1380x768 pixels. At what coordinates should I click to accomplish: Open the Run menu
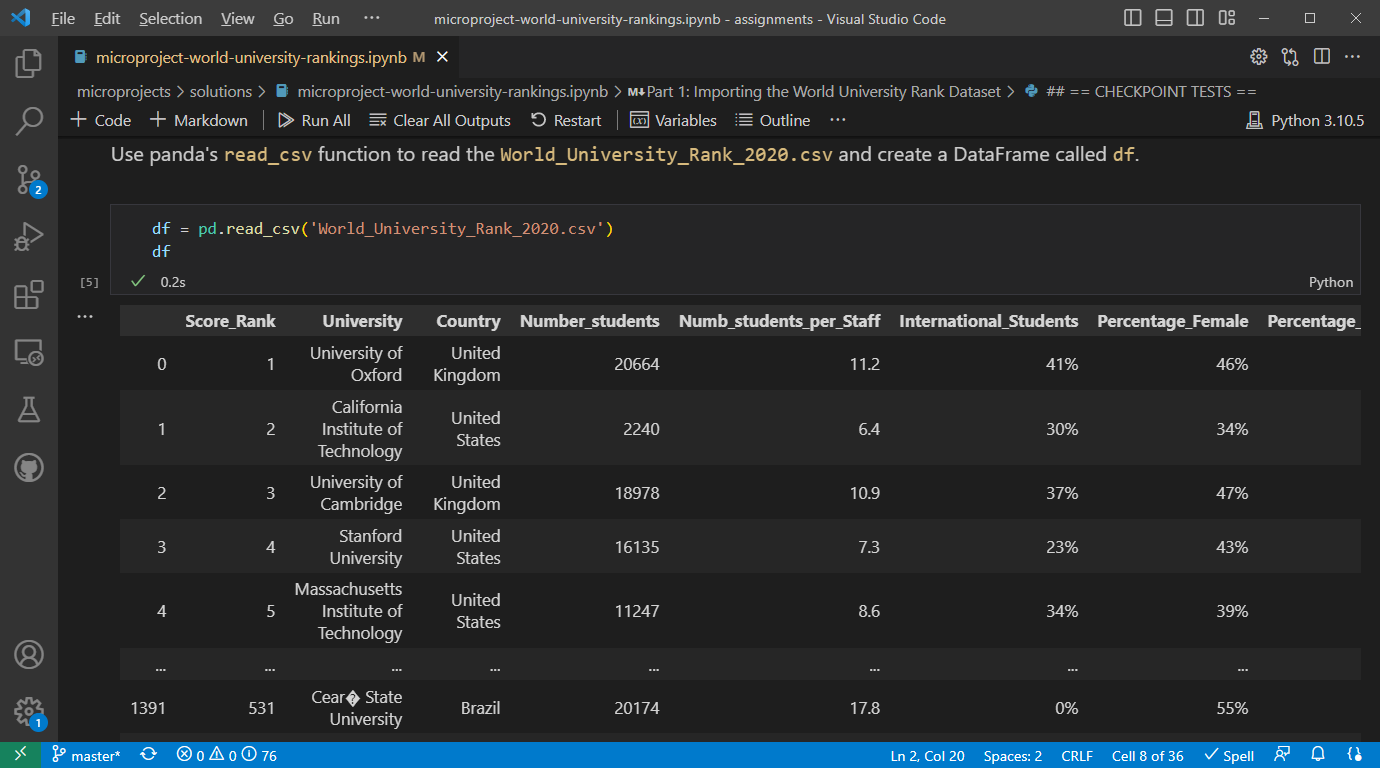(326, 18)
